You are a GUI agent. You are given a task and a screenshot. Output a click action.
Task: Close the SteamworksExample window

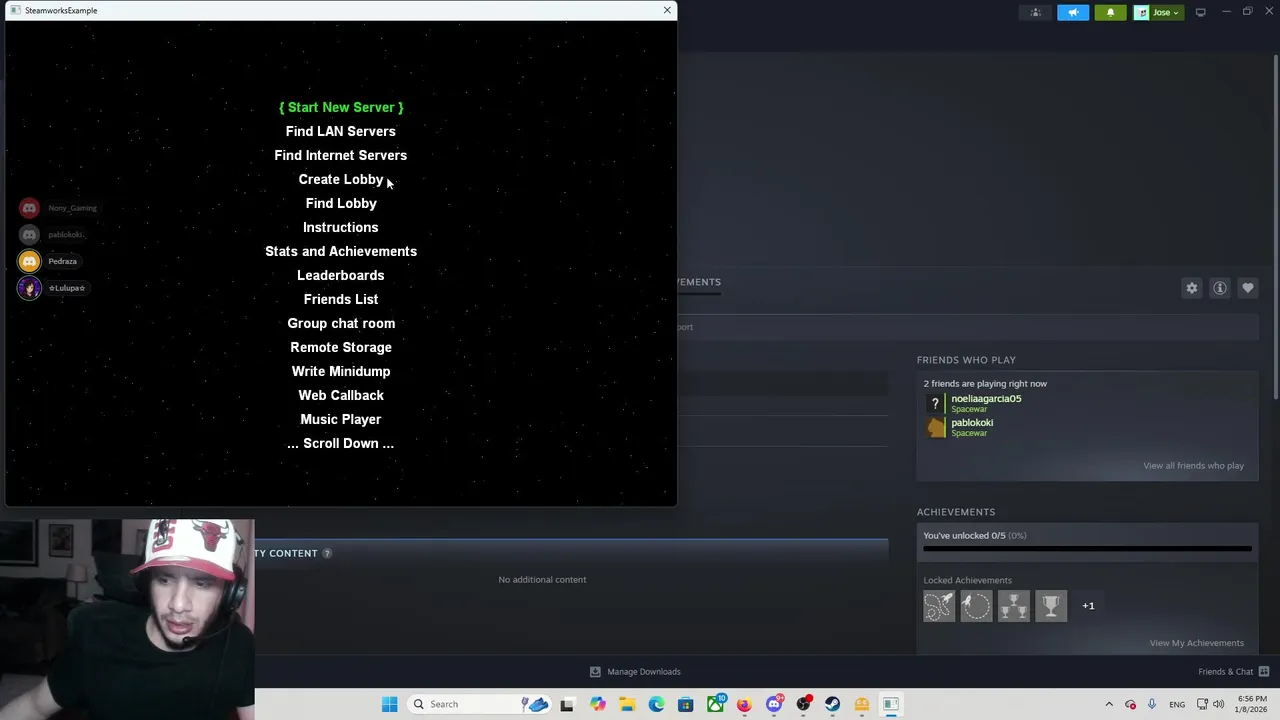667,10
